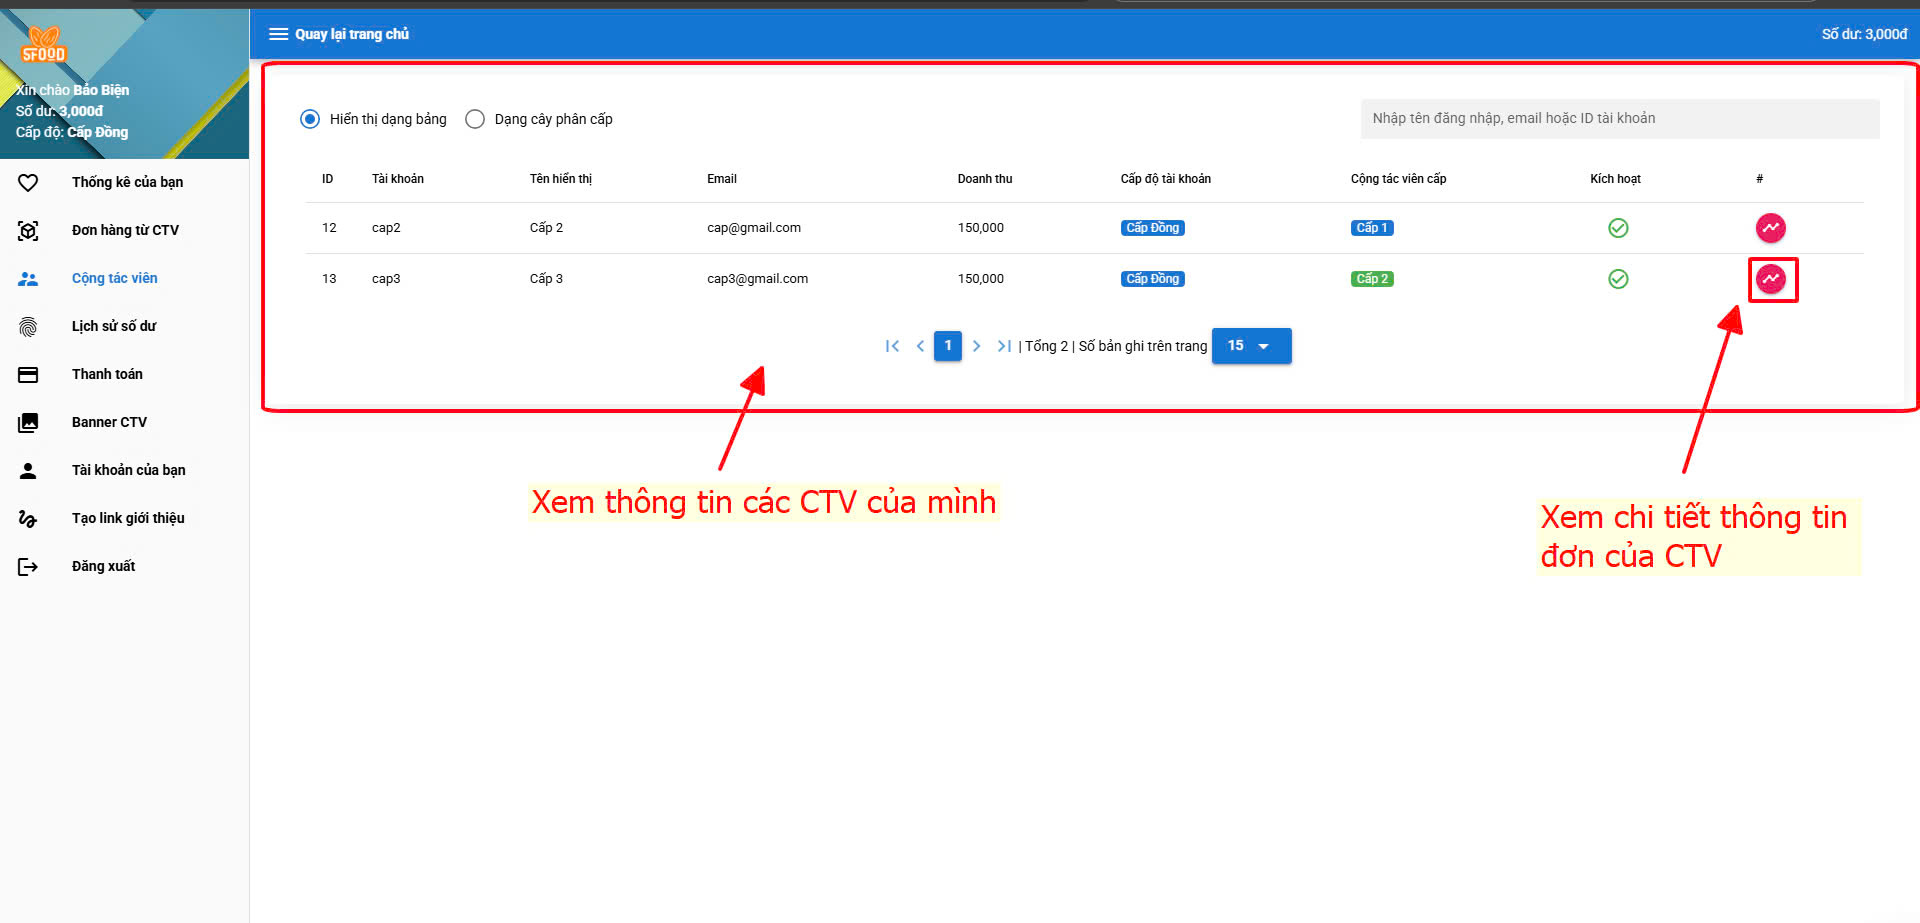This screenshot has width=1920, height=923.
Task: Click the green activation check for cap3
Action: [x=1617, y=279]
